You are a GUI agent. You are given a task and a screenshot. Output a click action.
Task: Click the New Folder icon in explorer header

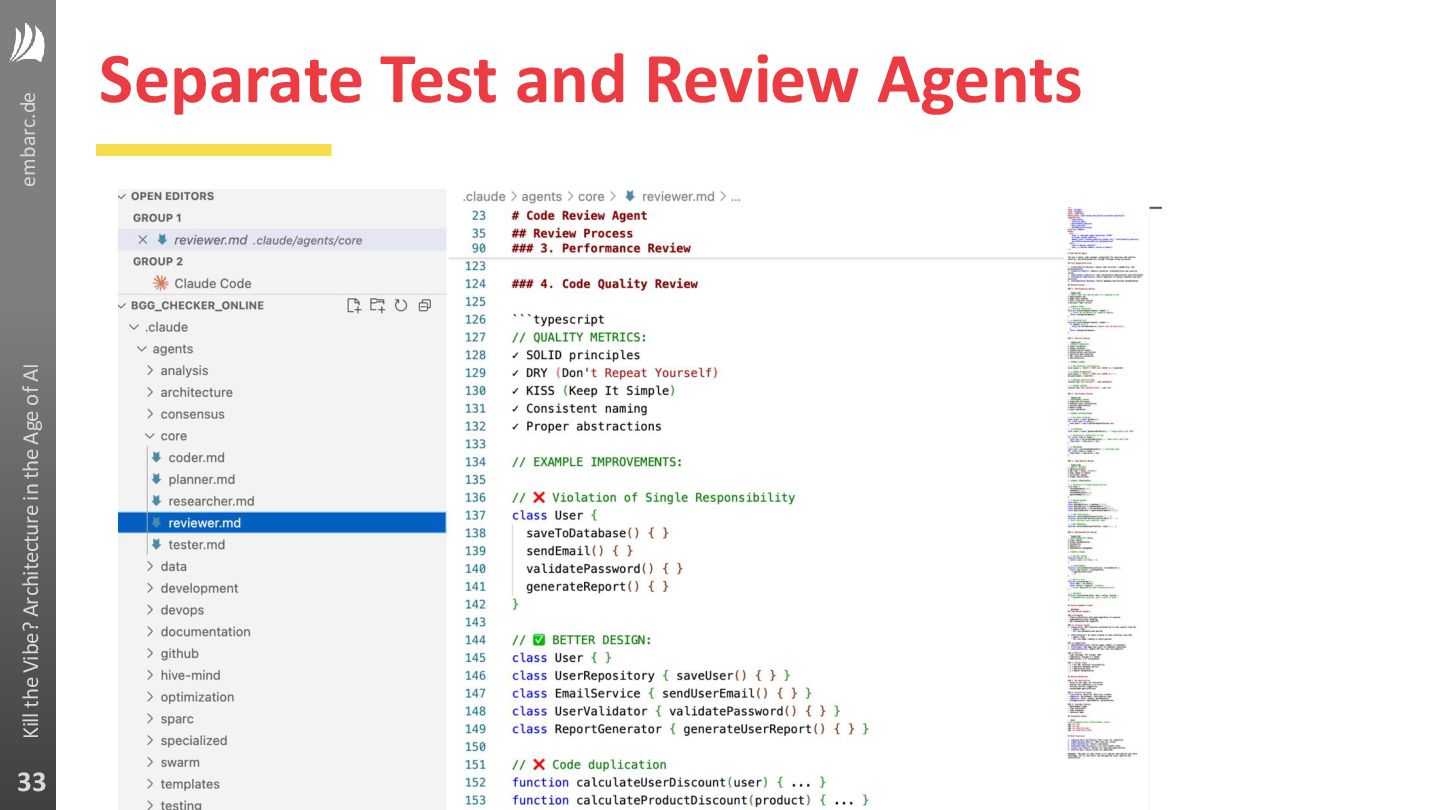(x=377, y=305)
